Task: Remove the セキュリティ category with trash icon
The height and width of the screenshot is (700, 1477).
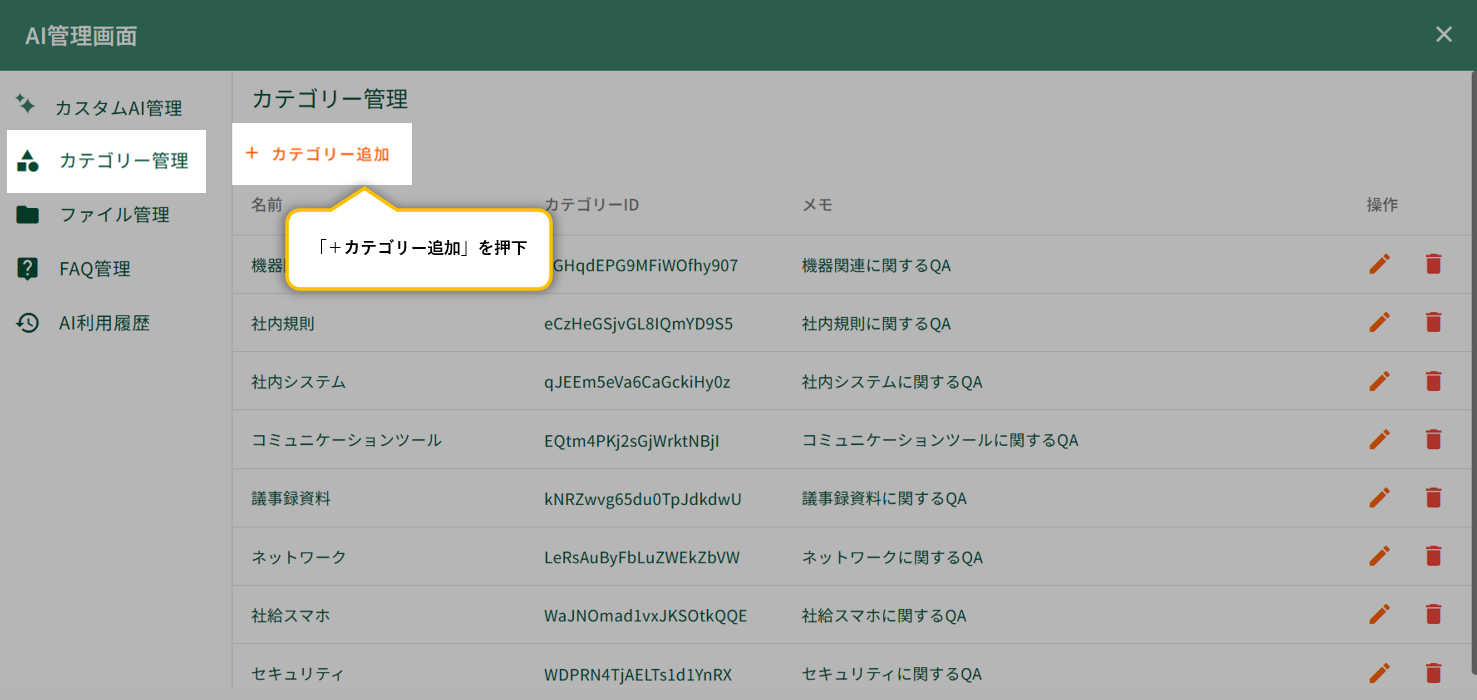Action: [x=1433, y=673]
